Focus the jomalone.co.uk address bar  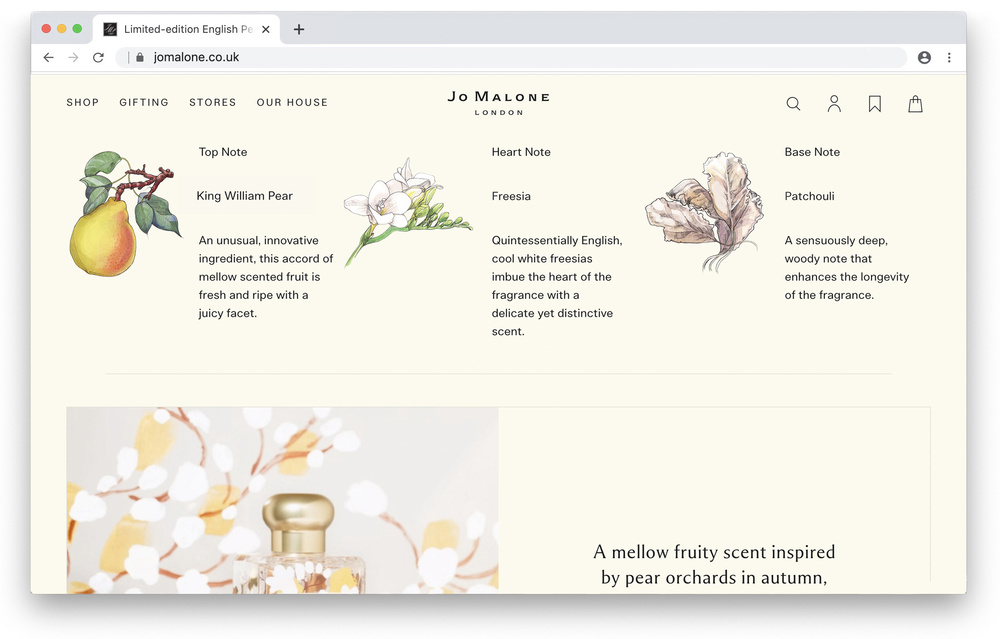tap(510, 57)
